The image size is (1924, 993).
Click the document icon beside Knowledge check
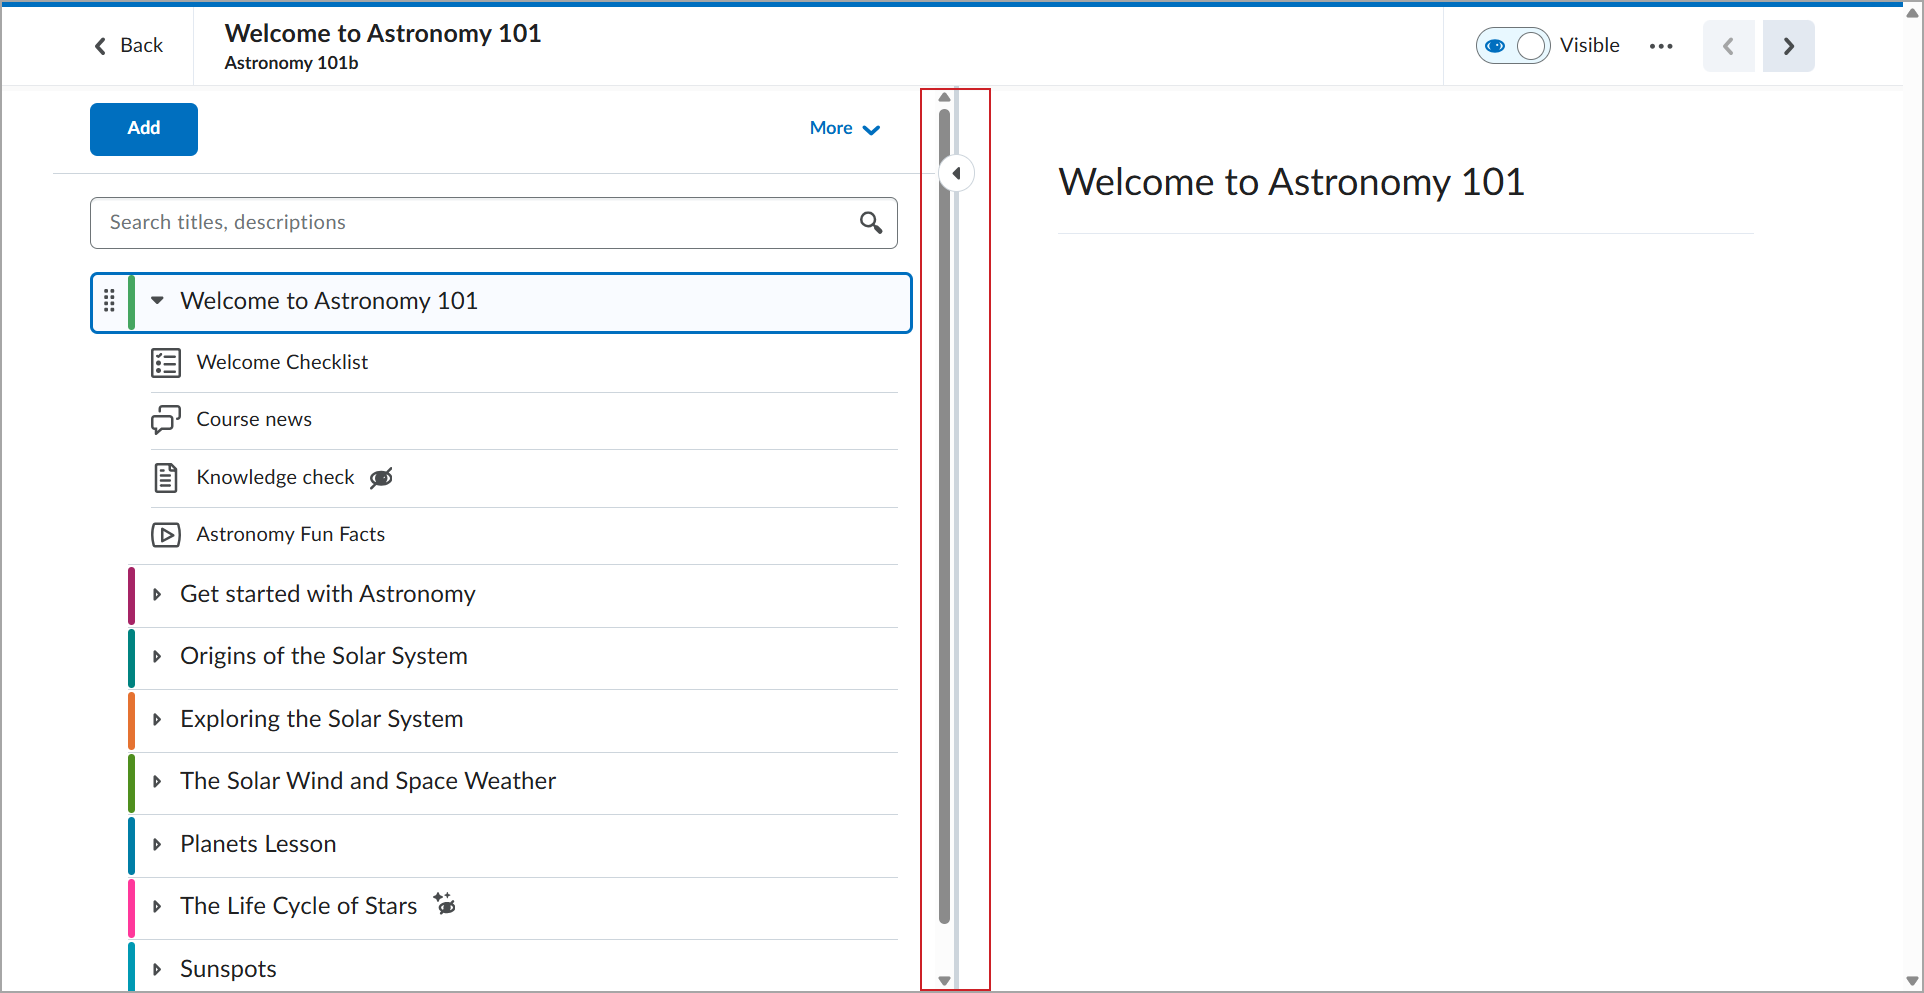click(x=166, y=478)
